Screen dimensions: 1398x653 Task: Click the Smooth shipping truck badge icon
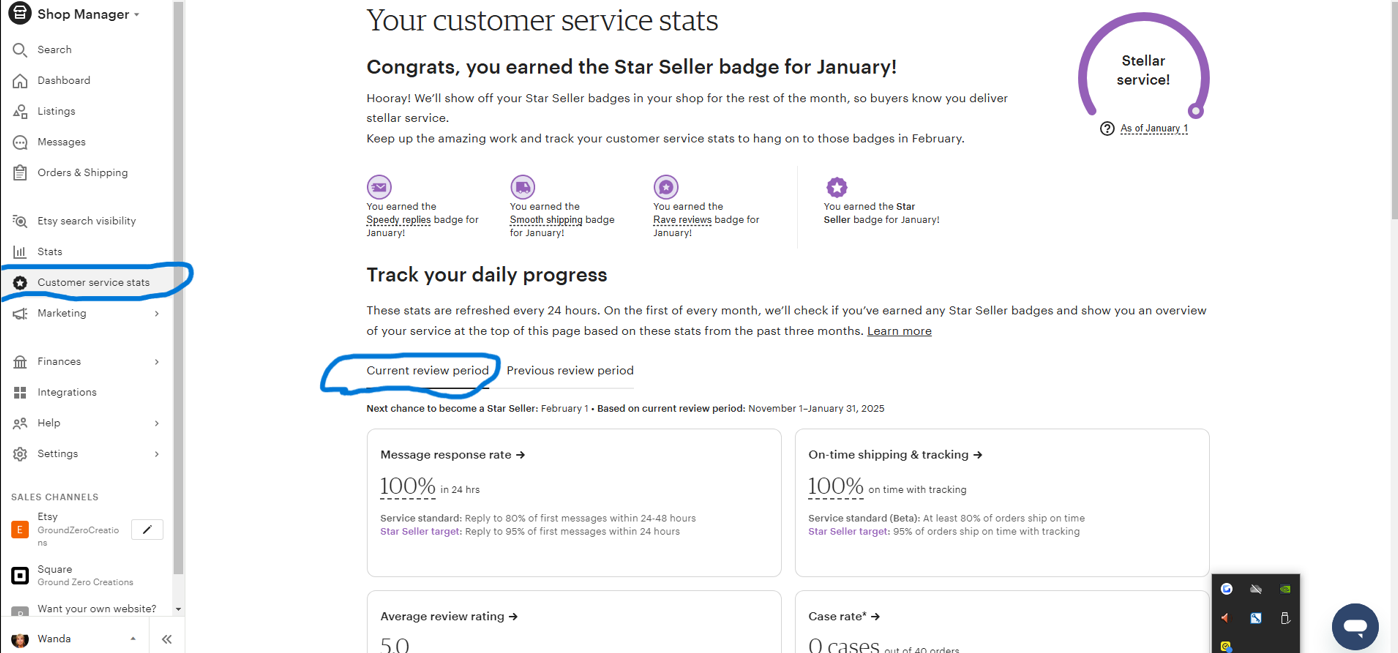(x=523, y=187)
